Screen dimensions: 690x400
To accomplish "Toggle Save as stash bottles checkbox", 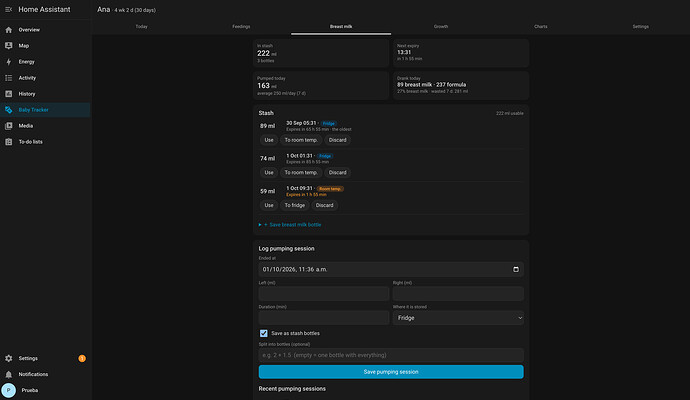I will tap(264, 333).
